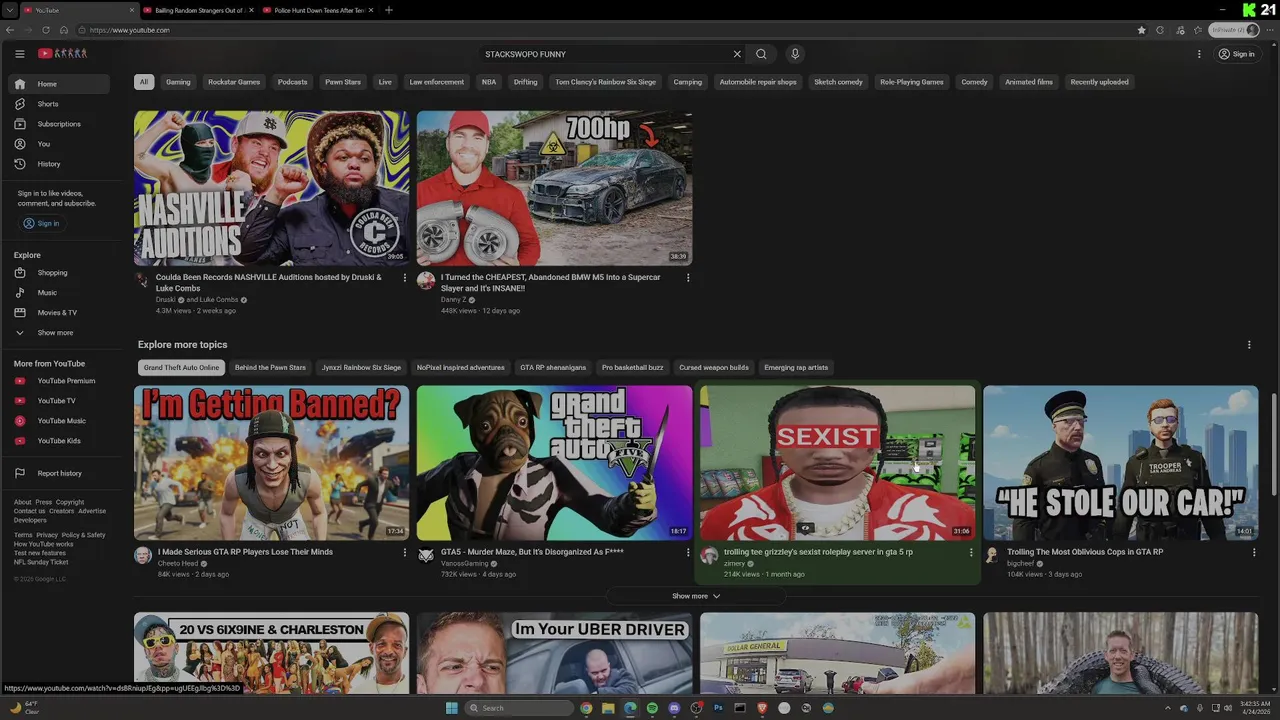Select Behind the Pawn Stars topic chip
1280x720 pixels.
pyautogui.click(x=270, y=367)
